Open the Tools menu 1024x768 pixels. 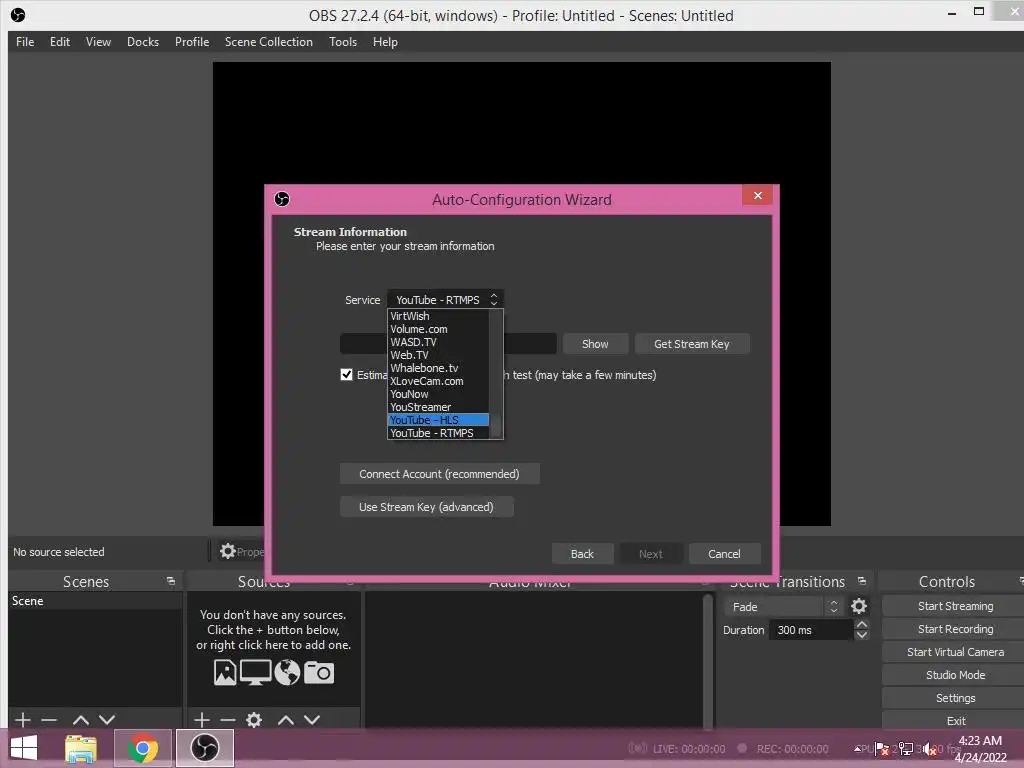[x=343, y=42]
